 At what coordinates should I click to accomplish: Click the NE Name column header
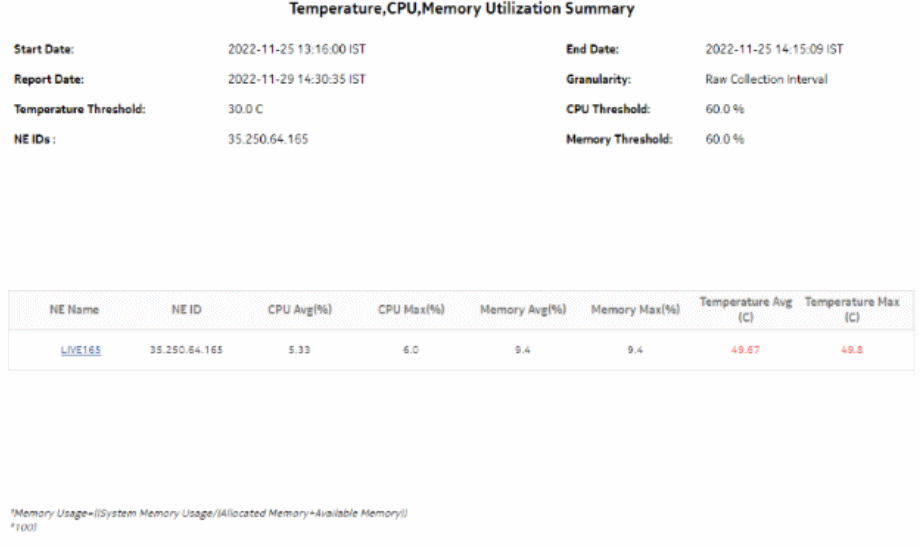pos(75,310)
